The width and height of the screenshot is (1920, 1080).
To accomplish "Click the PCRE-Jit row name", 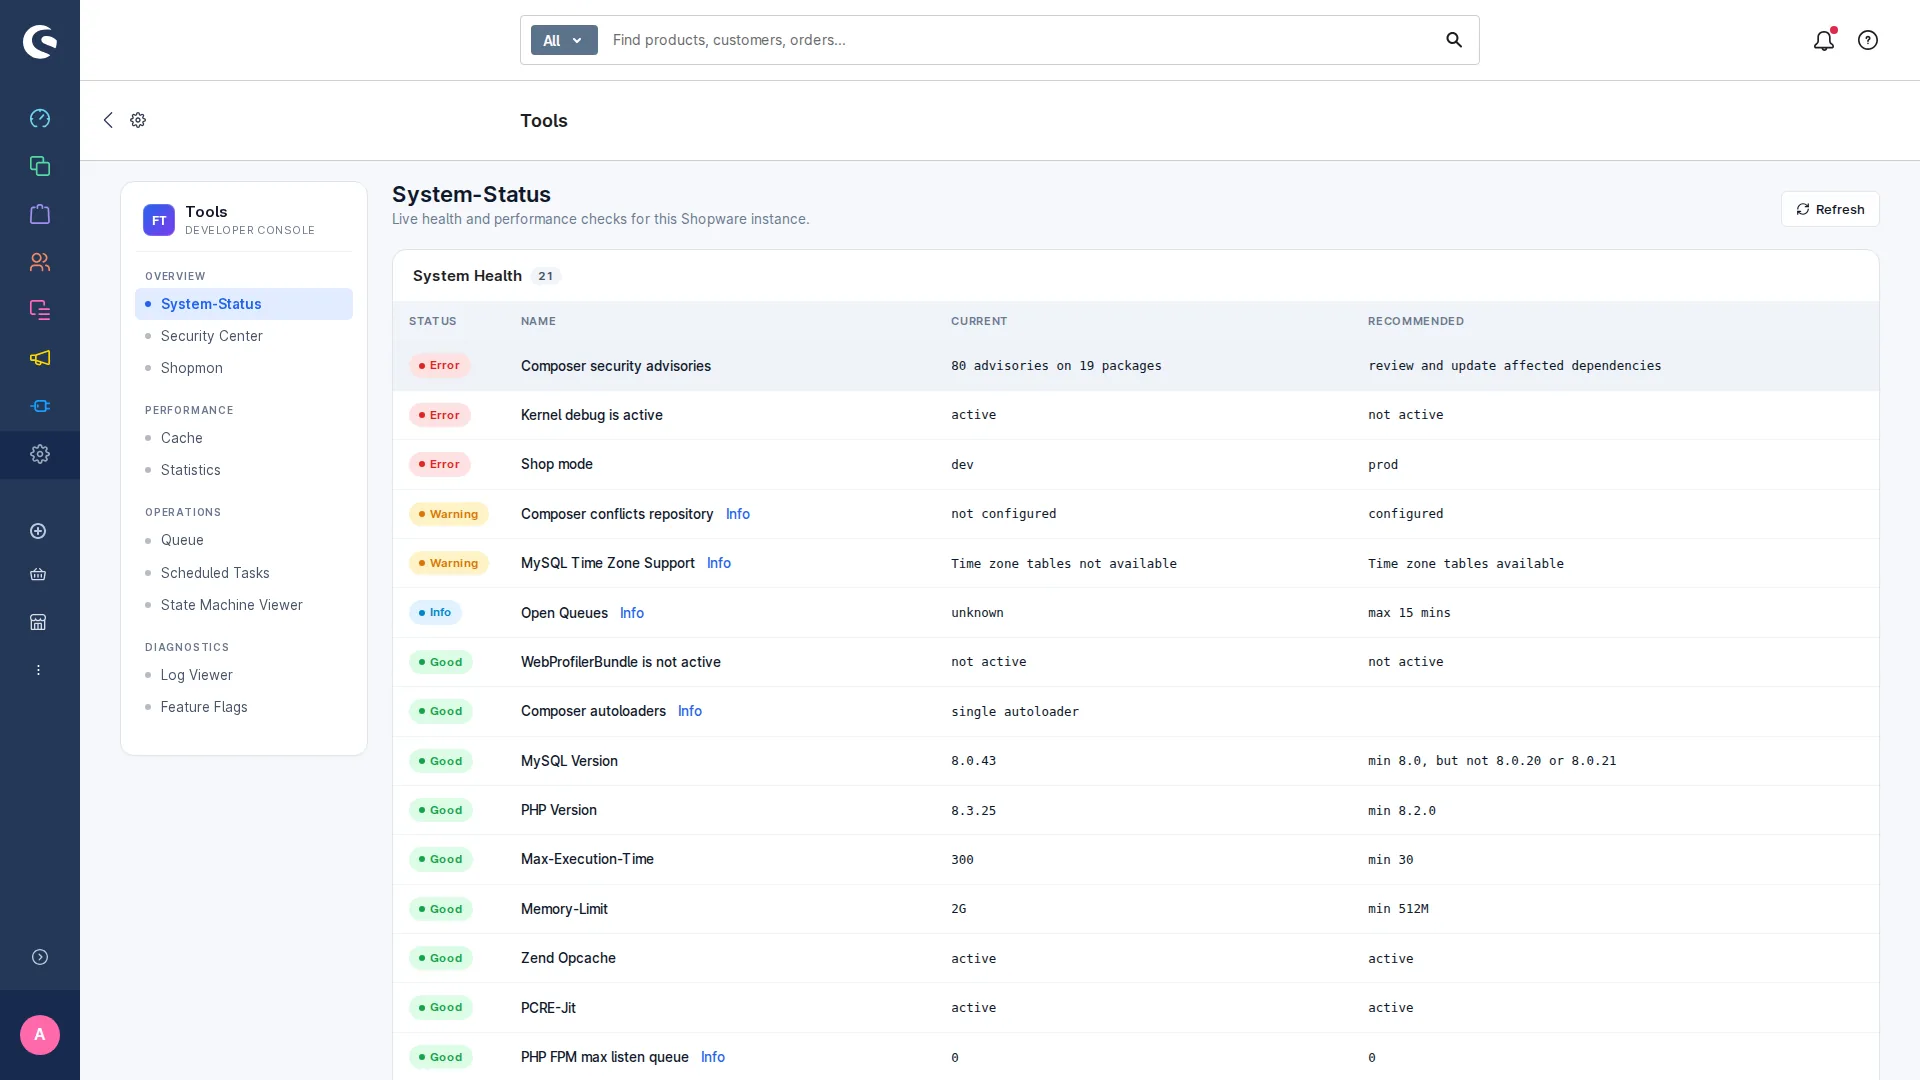I will [x=548, y=1008].
